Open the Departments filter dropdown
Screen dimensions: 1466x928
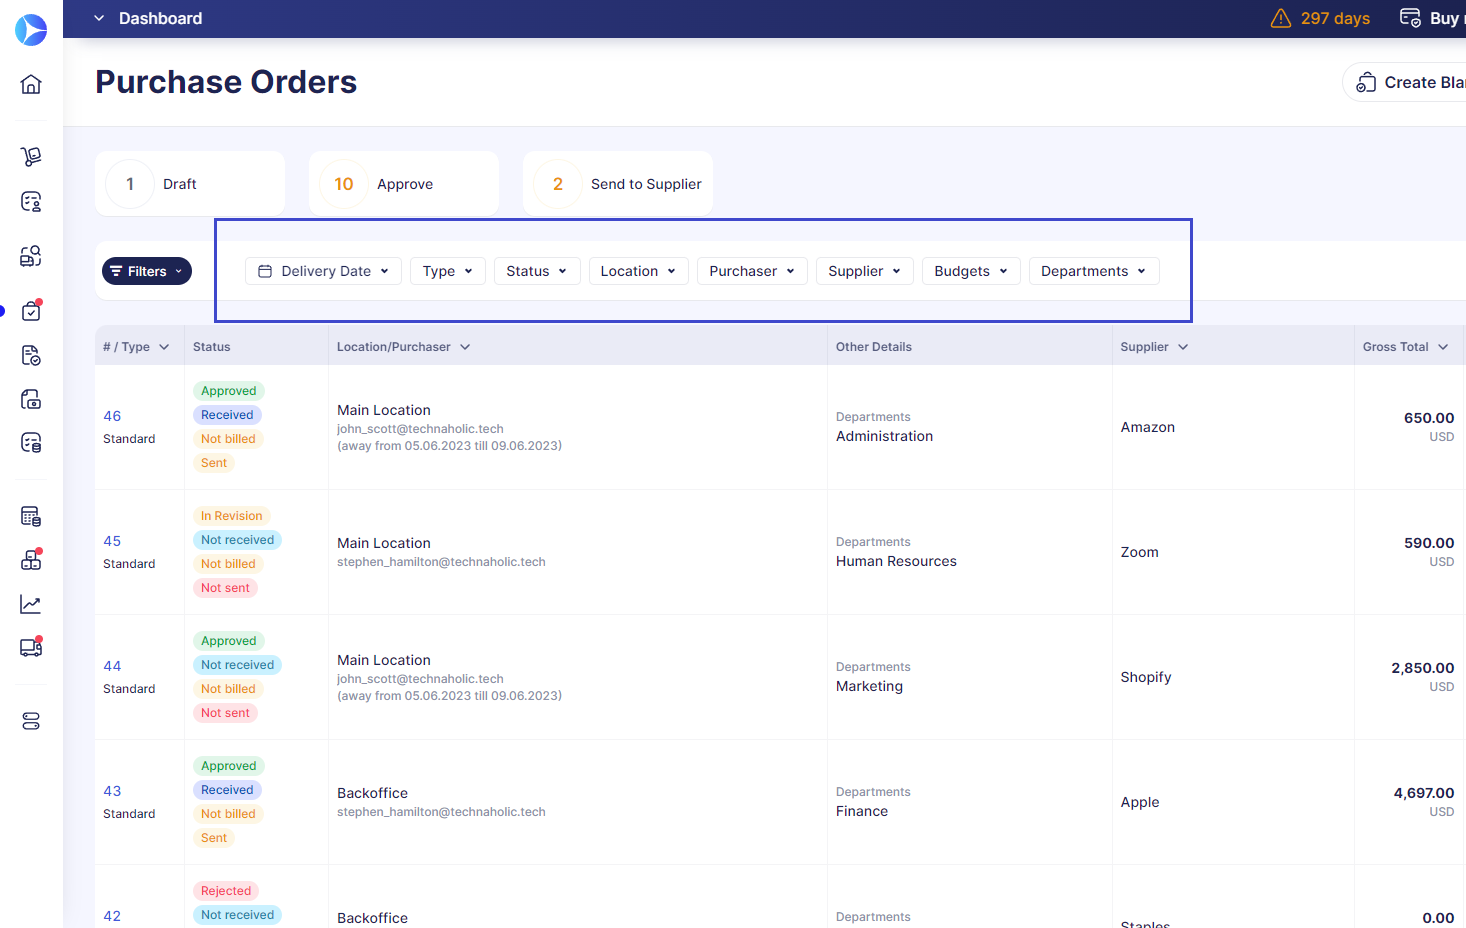point(1094,271)
